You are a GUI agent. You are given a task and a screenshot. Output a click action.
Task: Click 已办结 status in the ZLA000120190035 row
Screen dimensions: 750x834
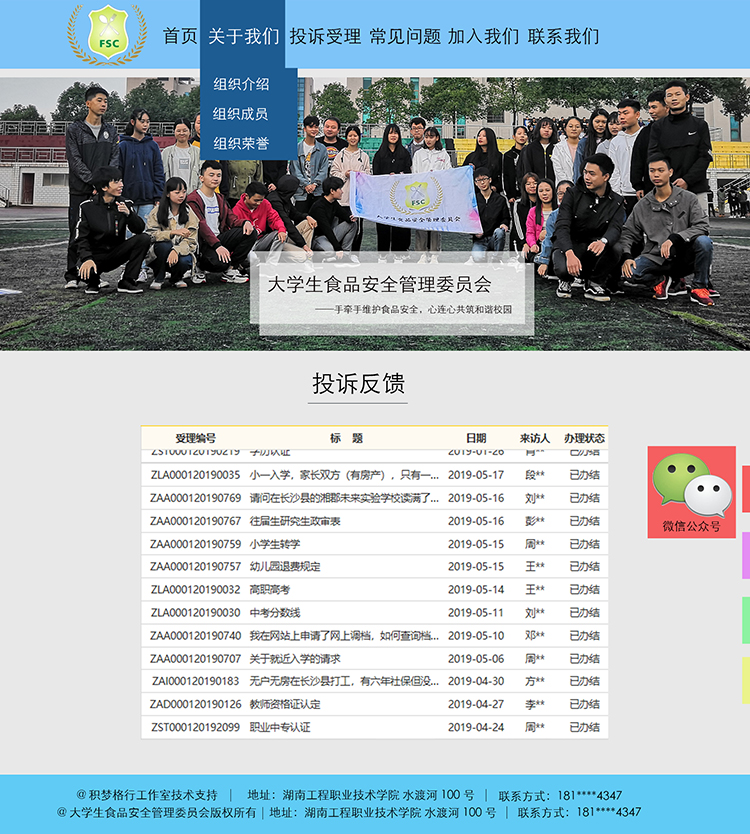(x=585, y=475)
